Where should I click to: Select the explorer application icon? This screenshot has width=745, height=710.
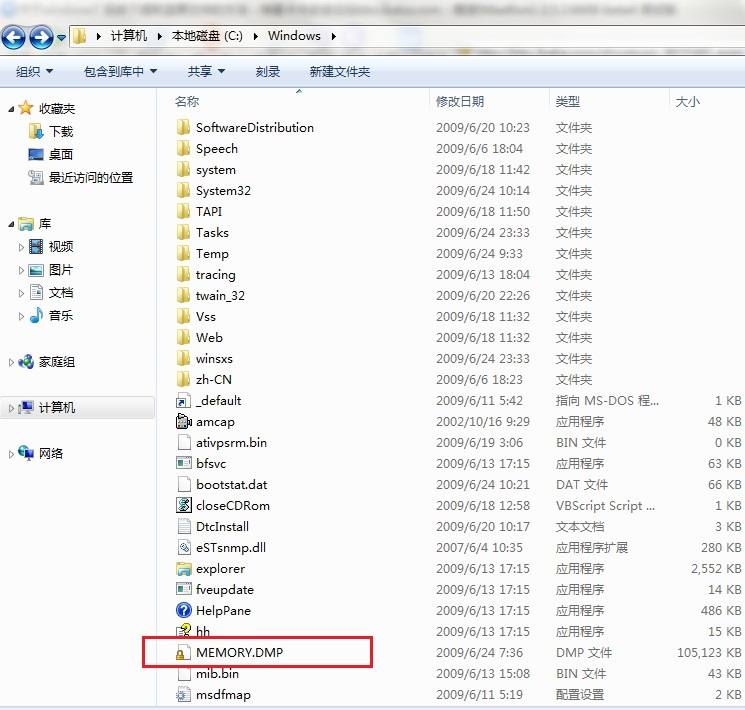click(183, 568)
